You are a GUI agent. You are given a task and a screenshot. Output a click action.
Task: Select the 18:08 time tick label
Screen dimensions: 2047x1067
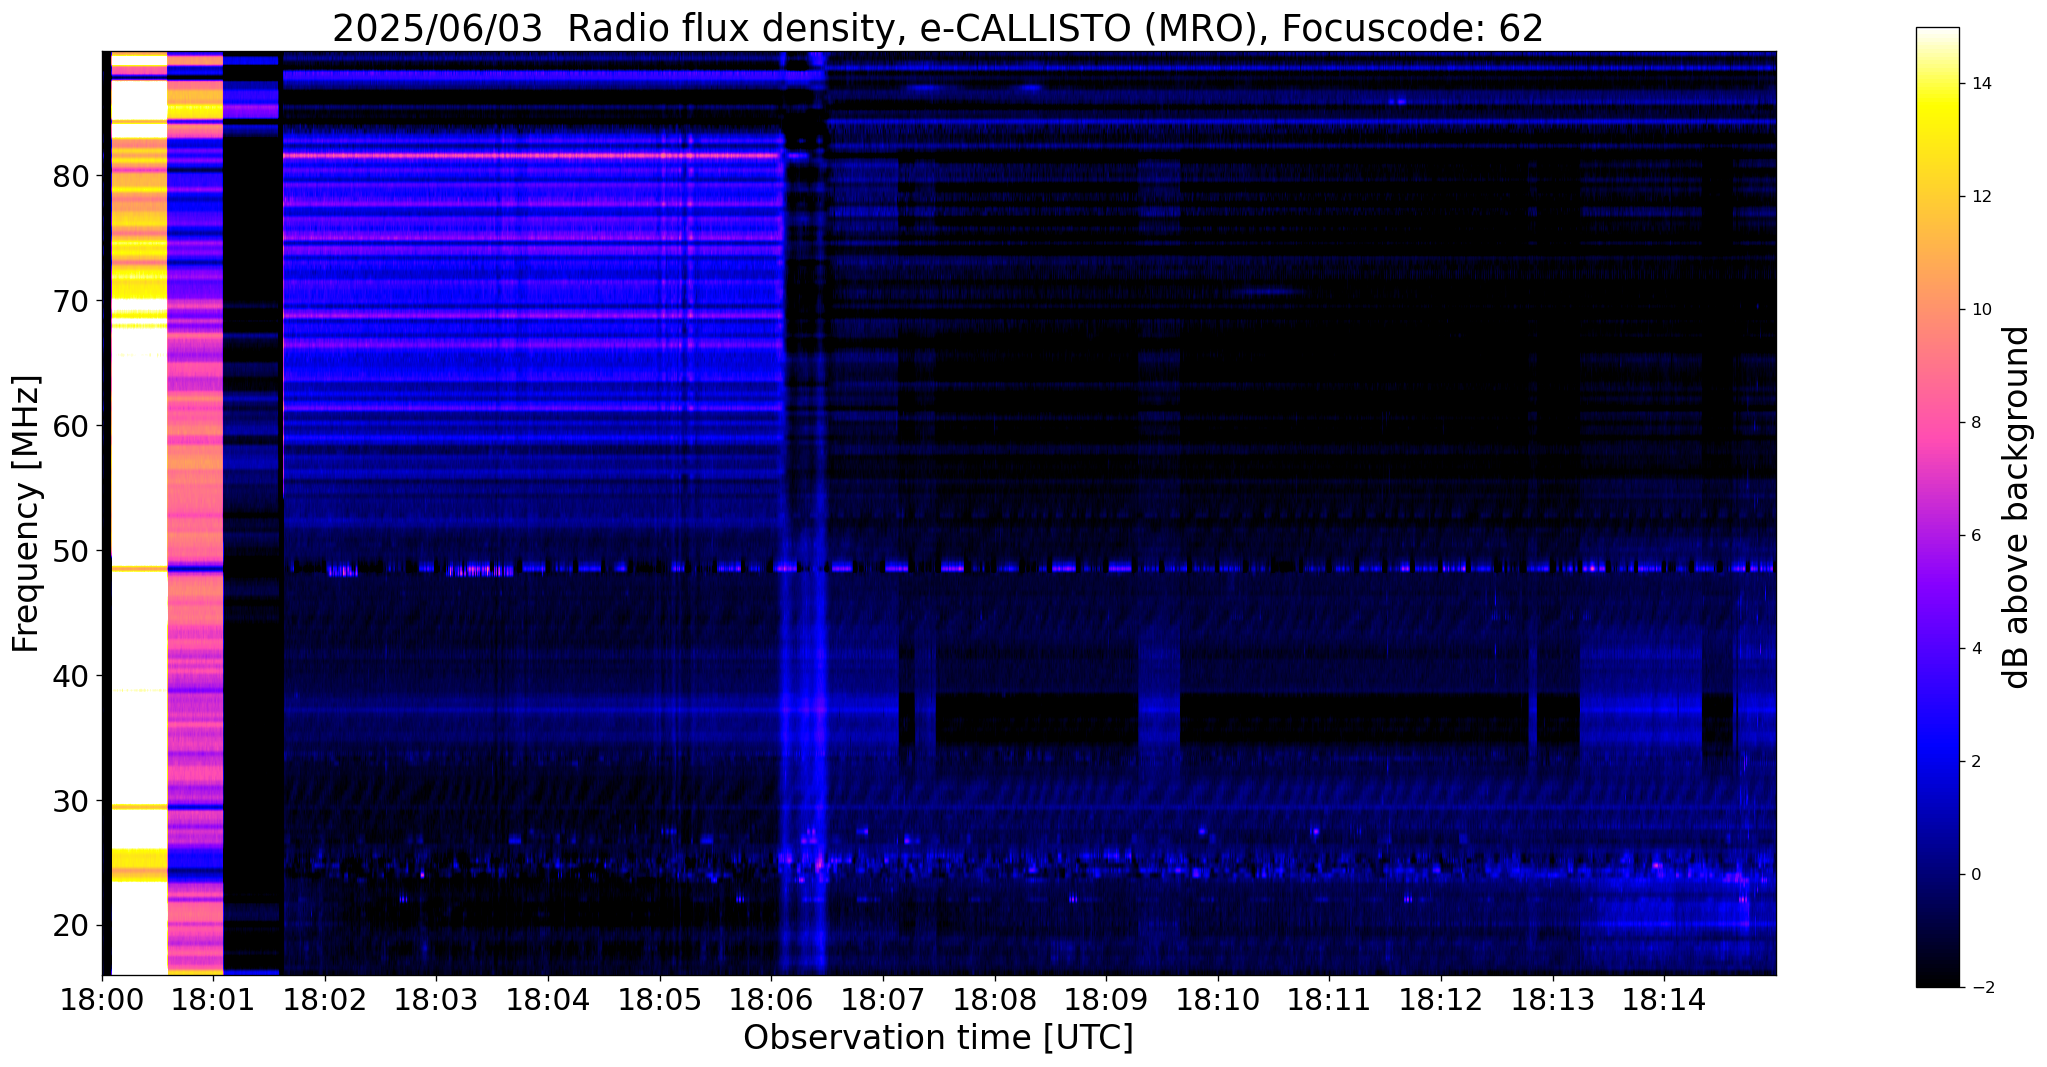click(994, 999)
